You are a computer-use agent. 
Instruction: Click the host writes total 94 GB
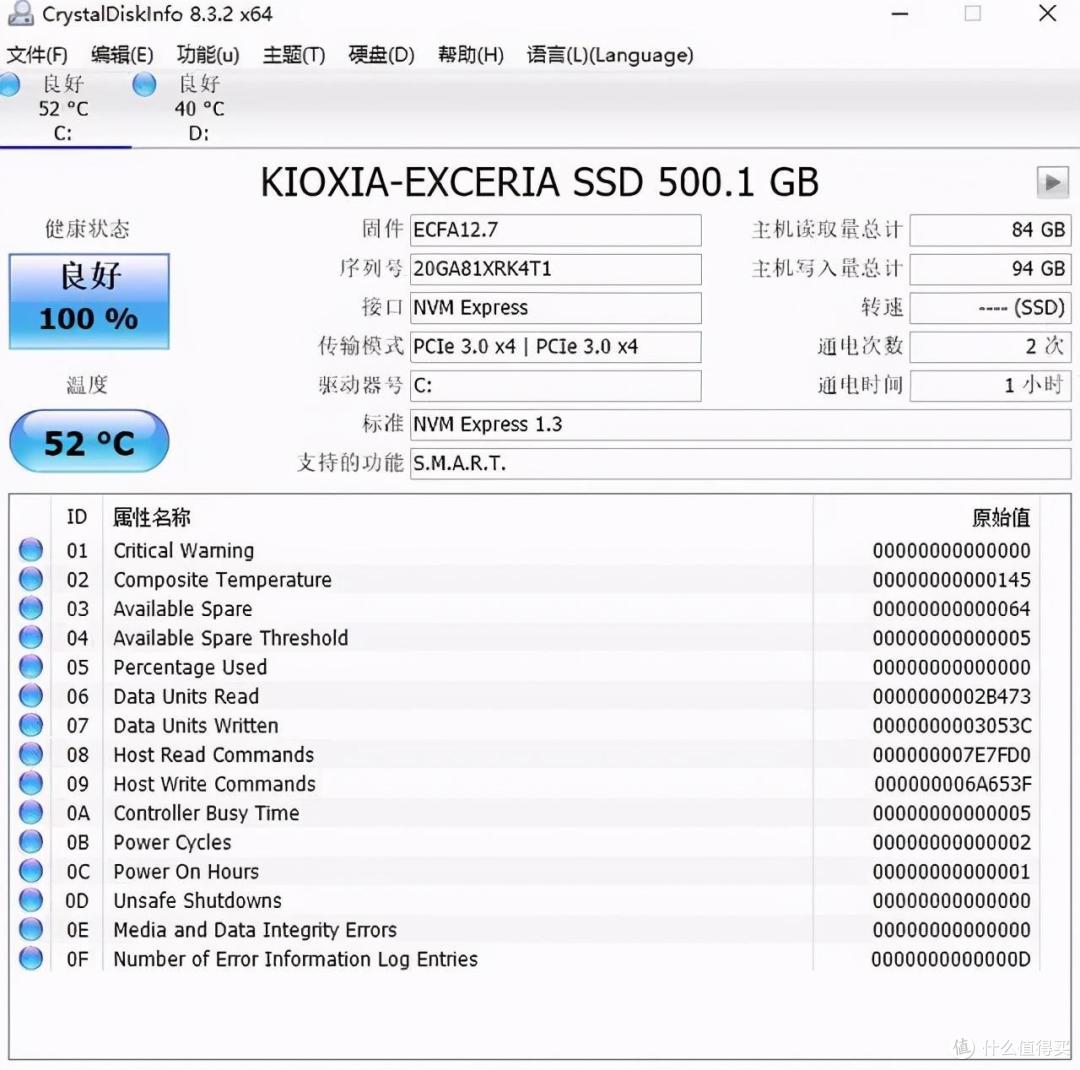990,269
